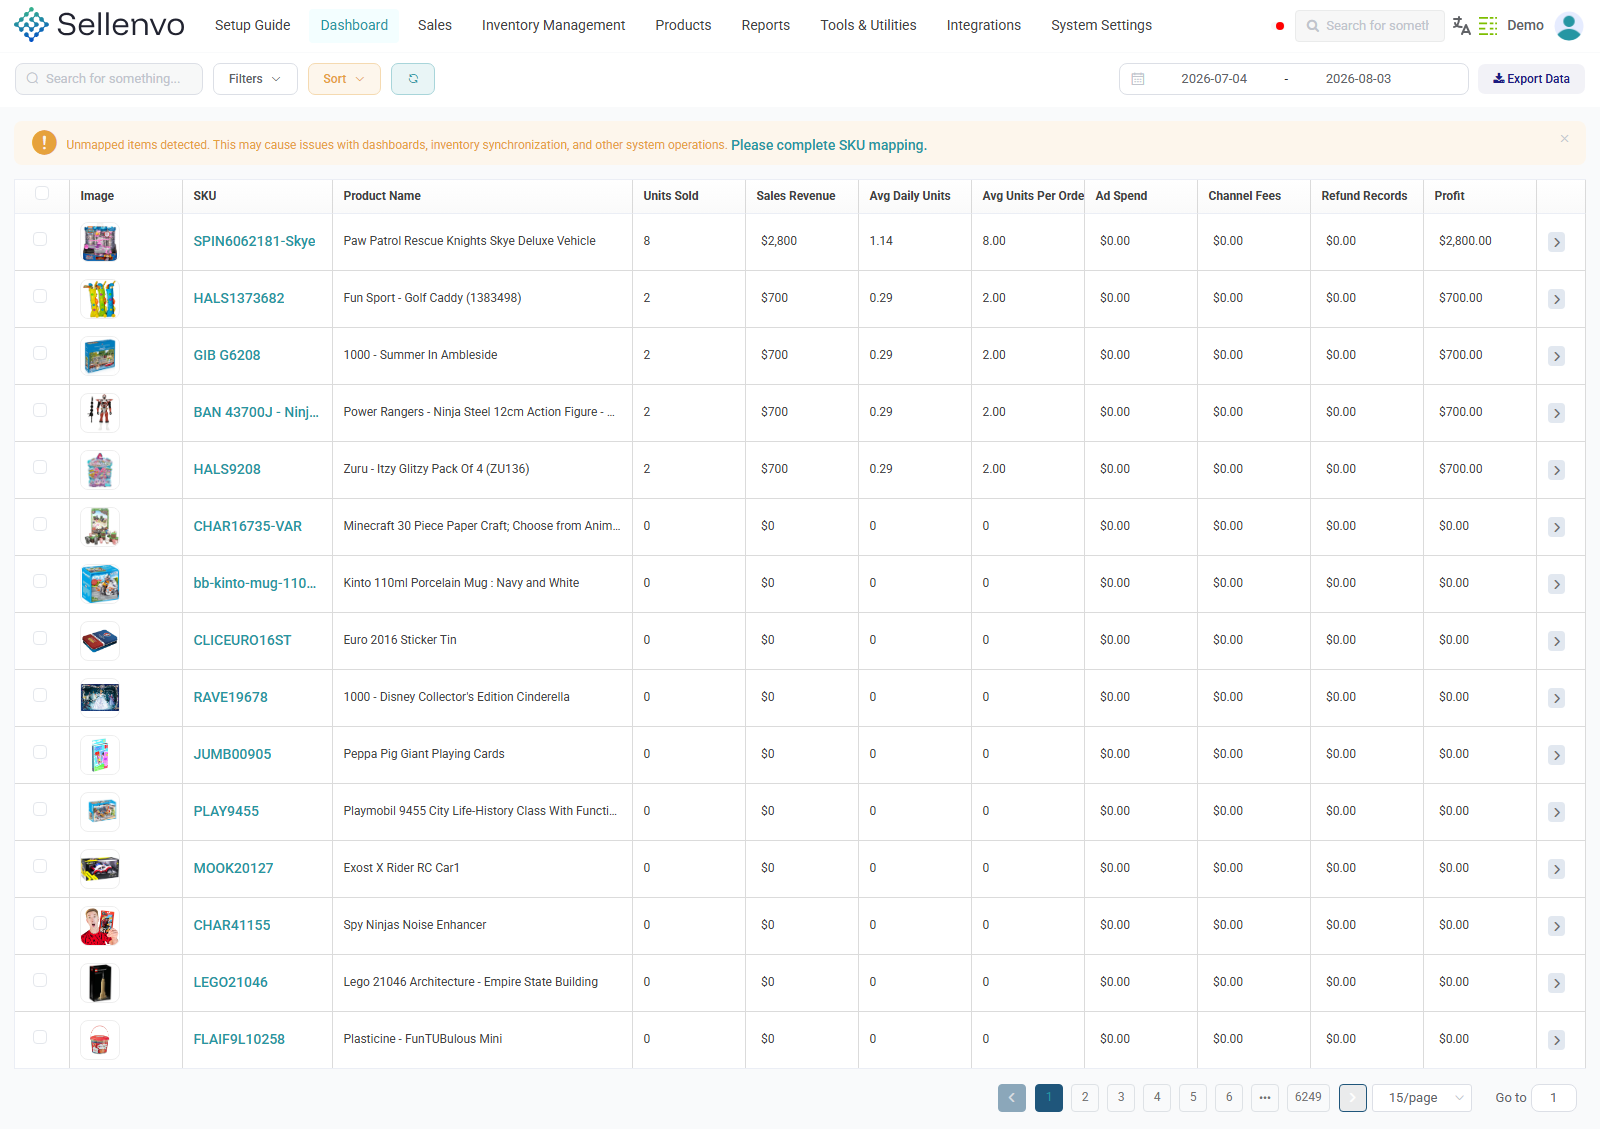
Task: Open row arrow for MOOK20127
Action: (x=1556, y=869)
